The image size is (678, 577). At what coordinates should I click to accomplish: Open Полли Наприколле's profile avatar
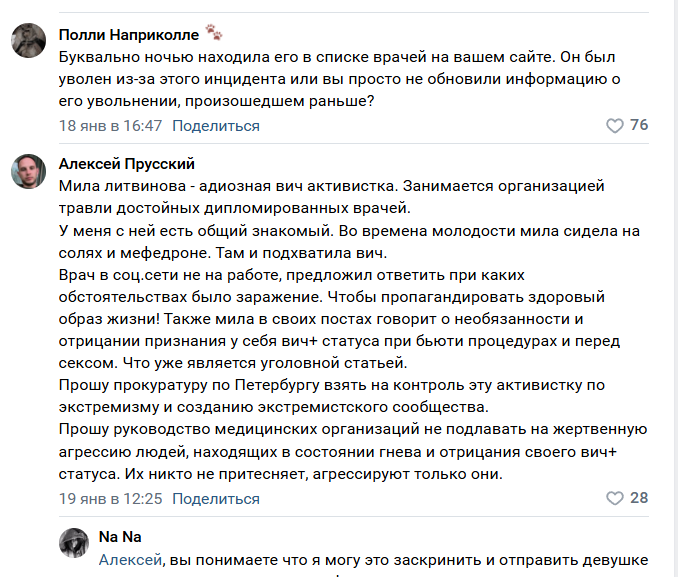pyautogui.click(x=27, y=41)
